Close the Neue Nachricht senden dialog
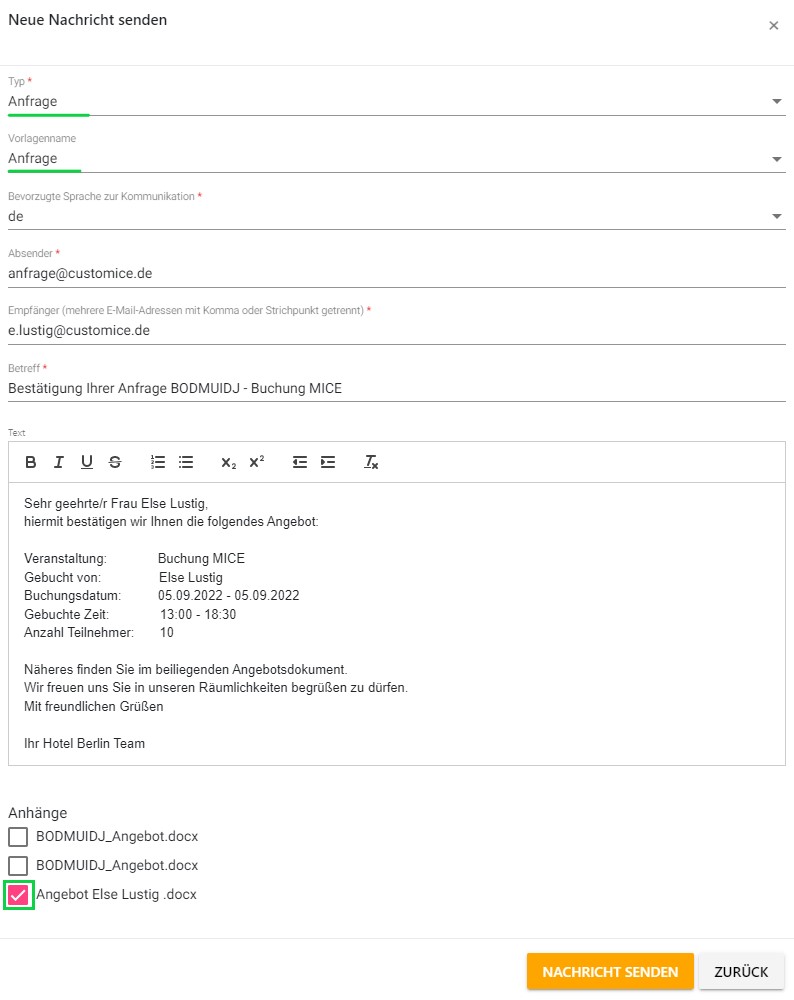This screenshot has width=794, height=1000. pos(774,26)
